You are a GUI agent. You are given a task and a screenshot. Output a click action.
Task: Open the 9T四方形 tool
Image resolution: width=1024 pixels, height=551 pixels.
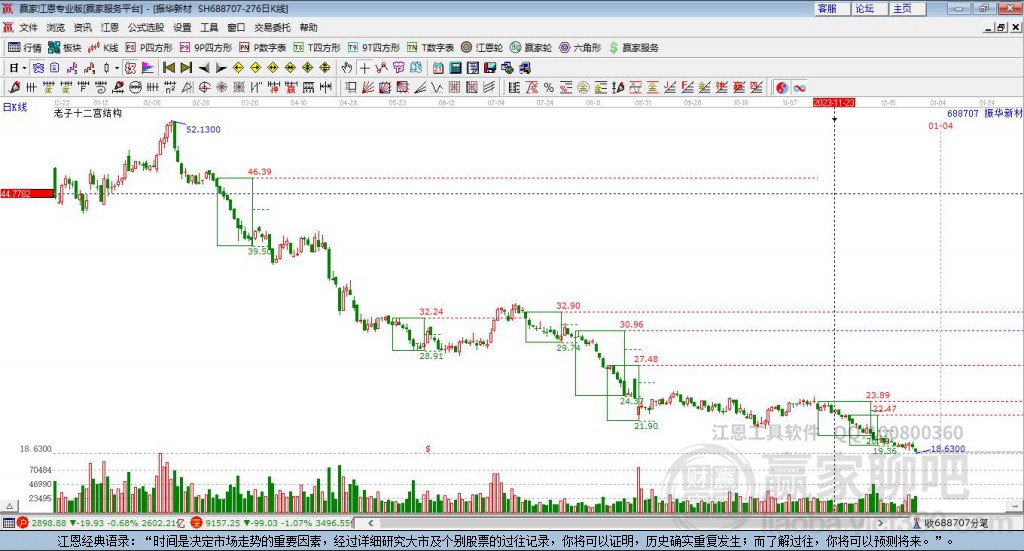(x=374, y=48)
